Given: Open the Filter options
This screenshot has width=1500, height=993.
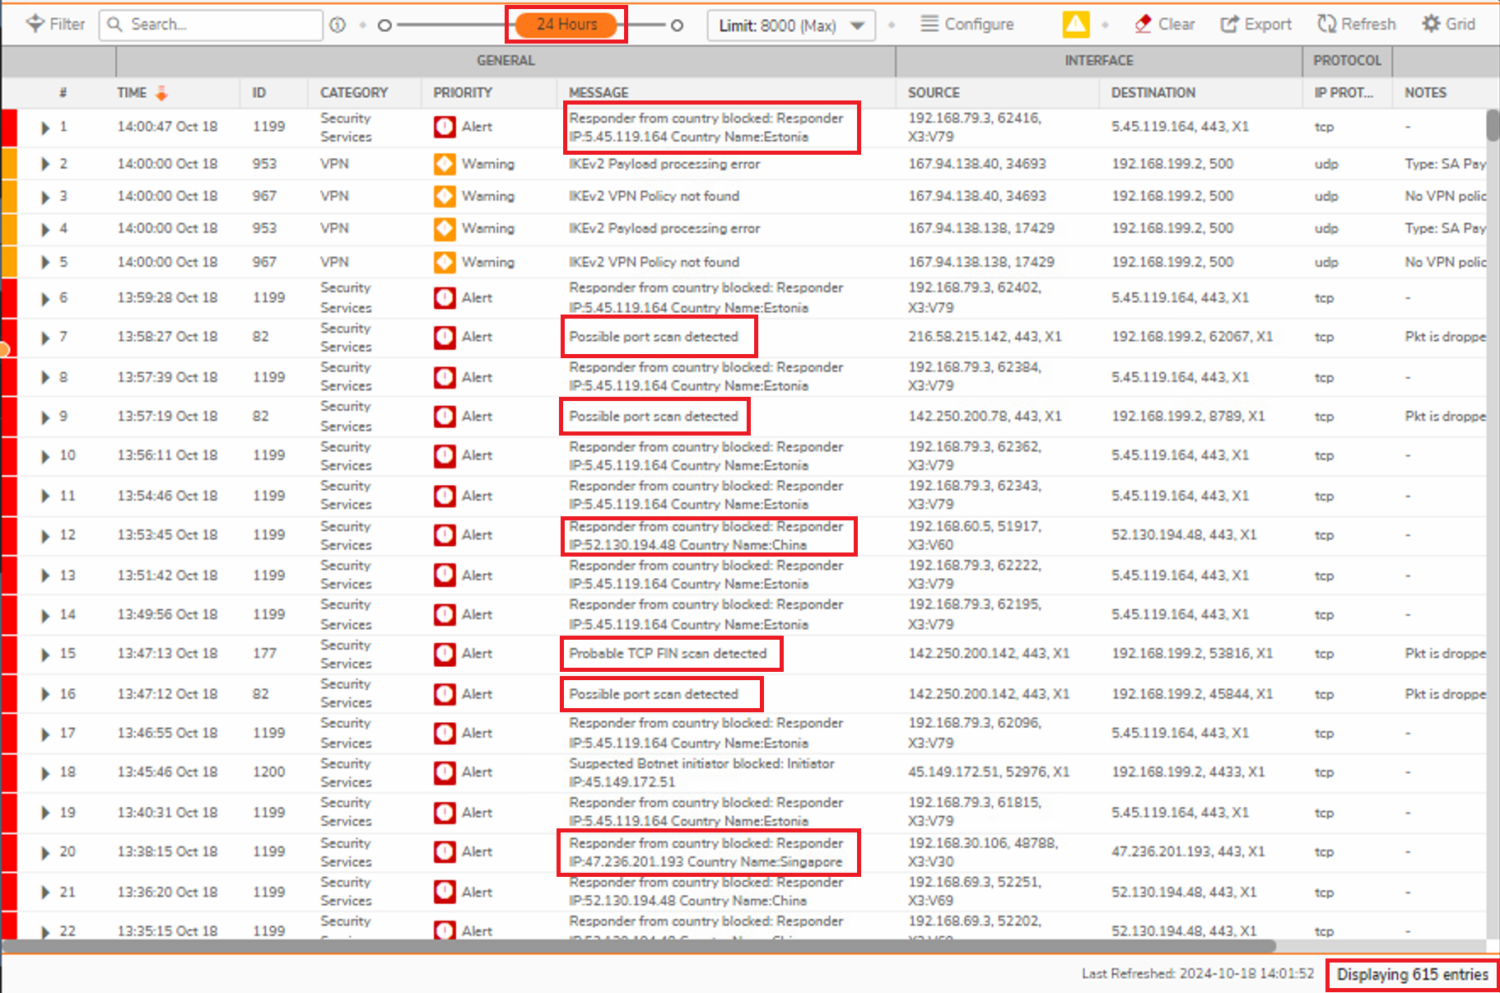Looking at the screenshot, I should pos(55,24).
